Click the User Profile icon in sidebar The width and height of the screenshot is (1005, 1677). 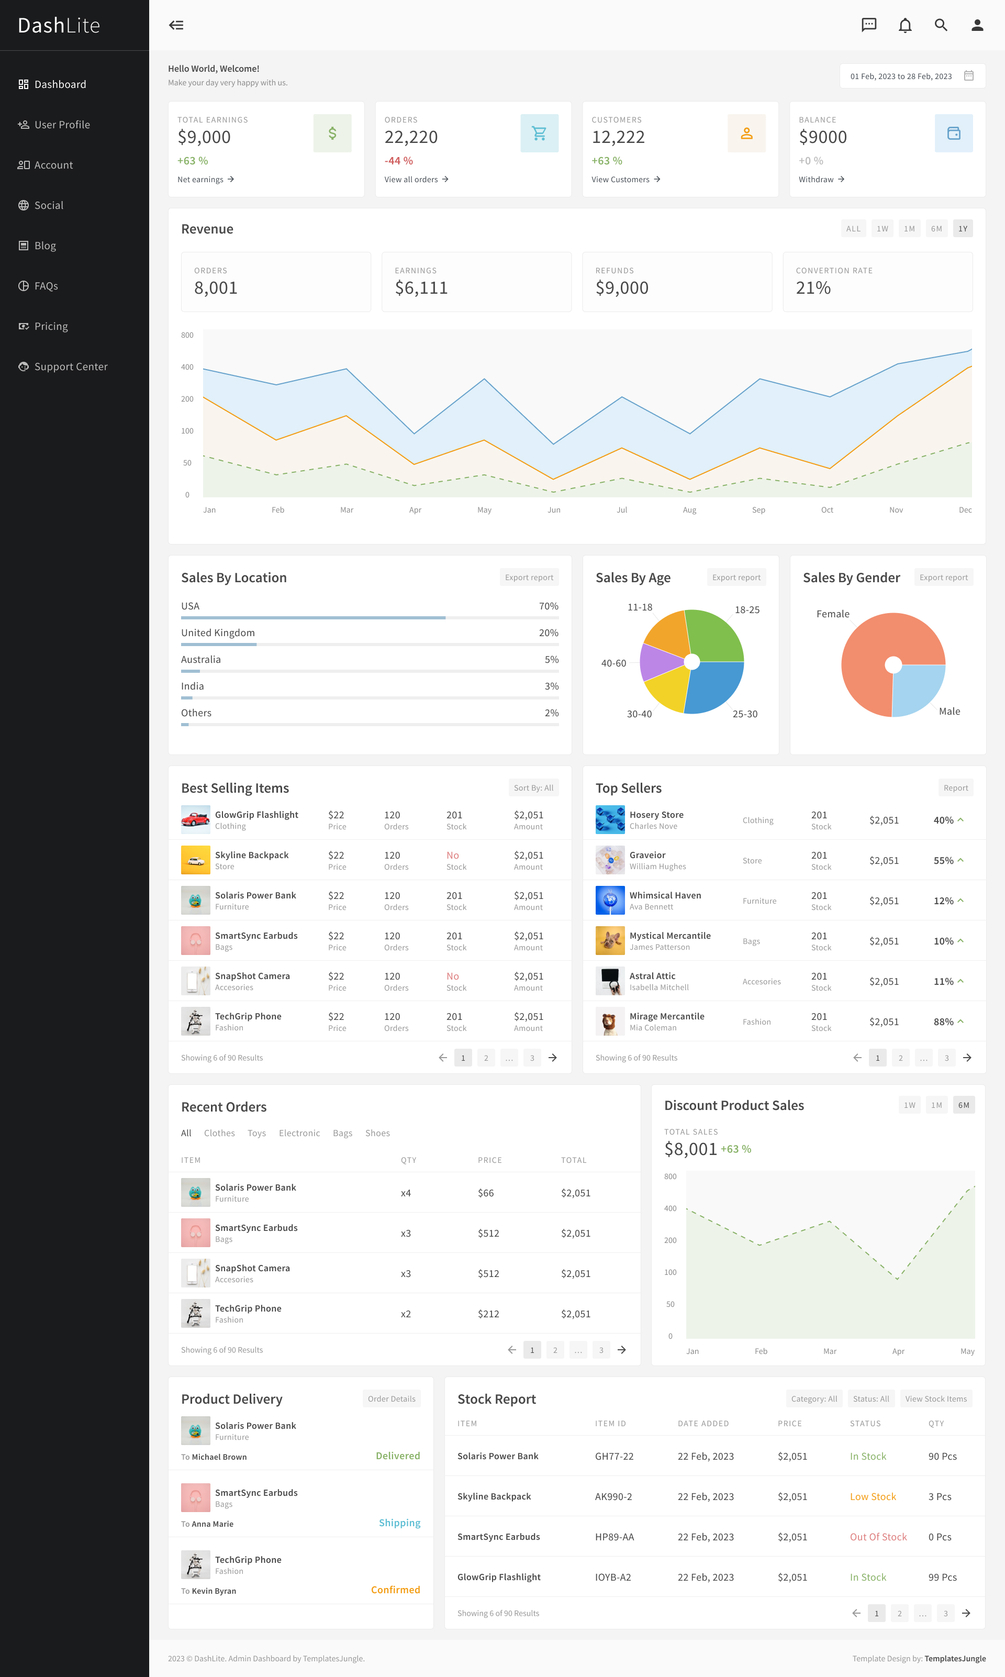[23, 125]
